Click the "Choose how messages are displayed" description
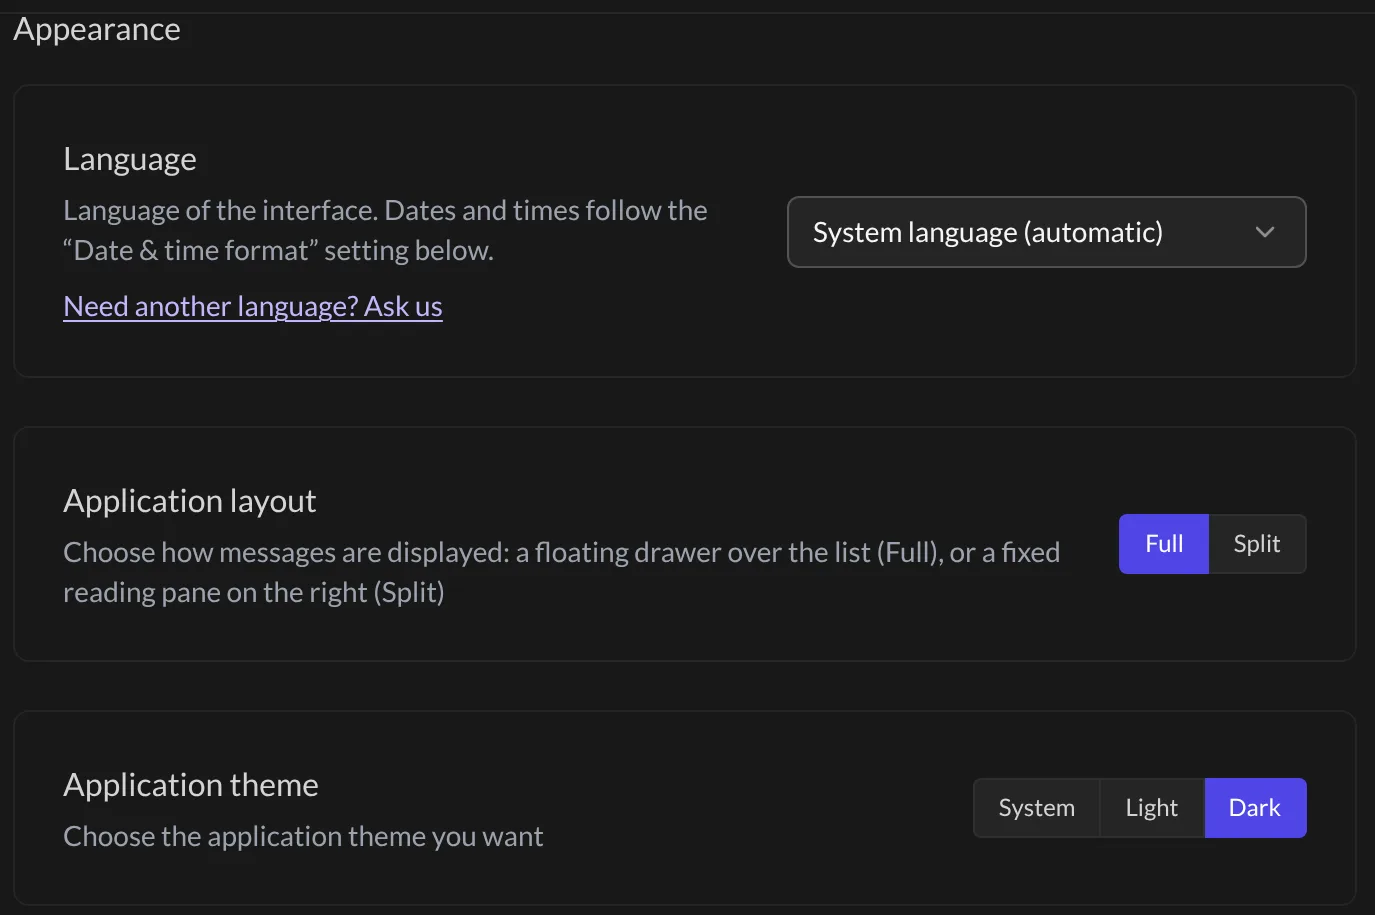 pyautogui.click(x=561, y=572)
